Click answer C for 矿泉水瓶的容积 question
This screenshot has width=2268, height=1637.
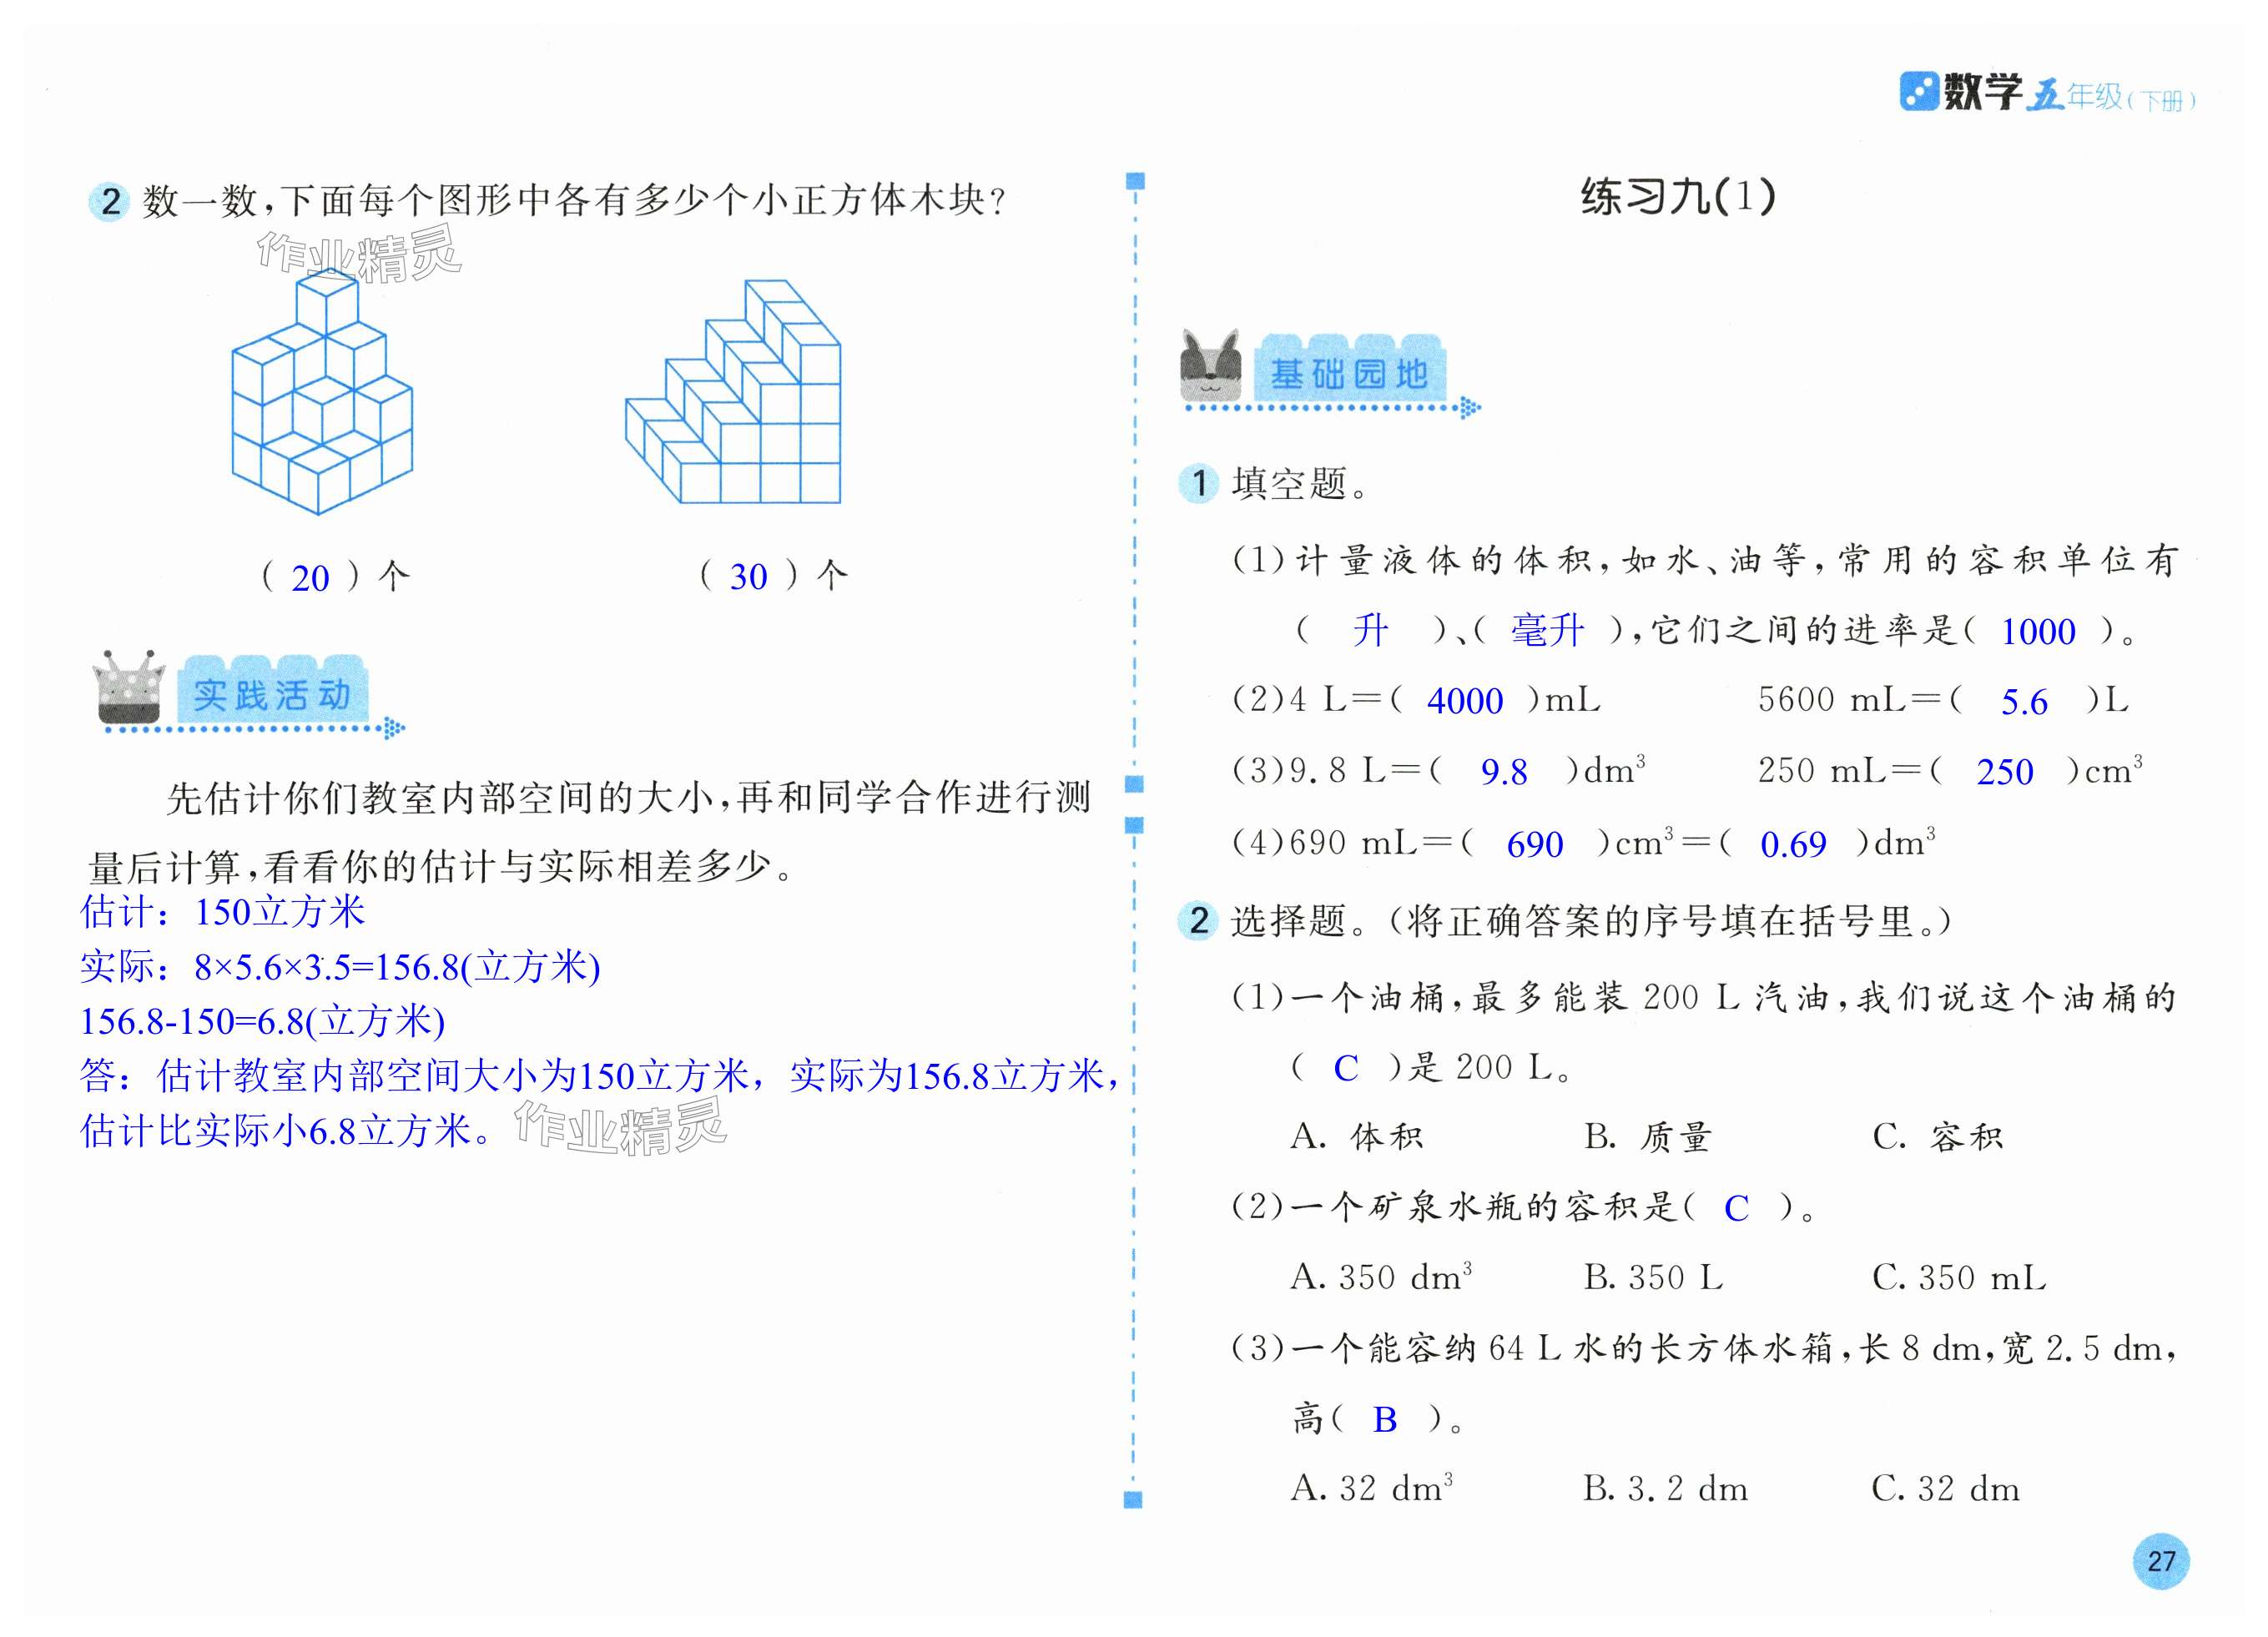[x=1736, y=1209]
